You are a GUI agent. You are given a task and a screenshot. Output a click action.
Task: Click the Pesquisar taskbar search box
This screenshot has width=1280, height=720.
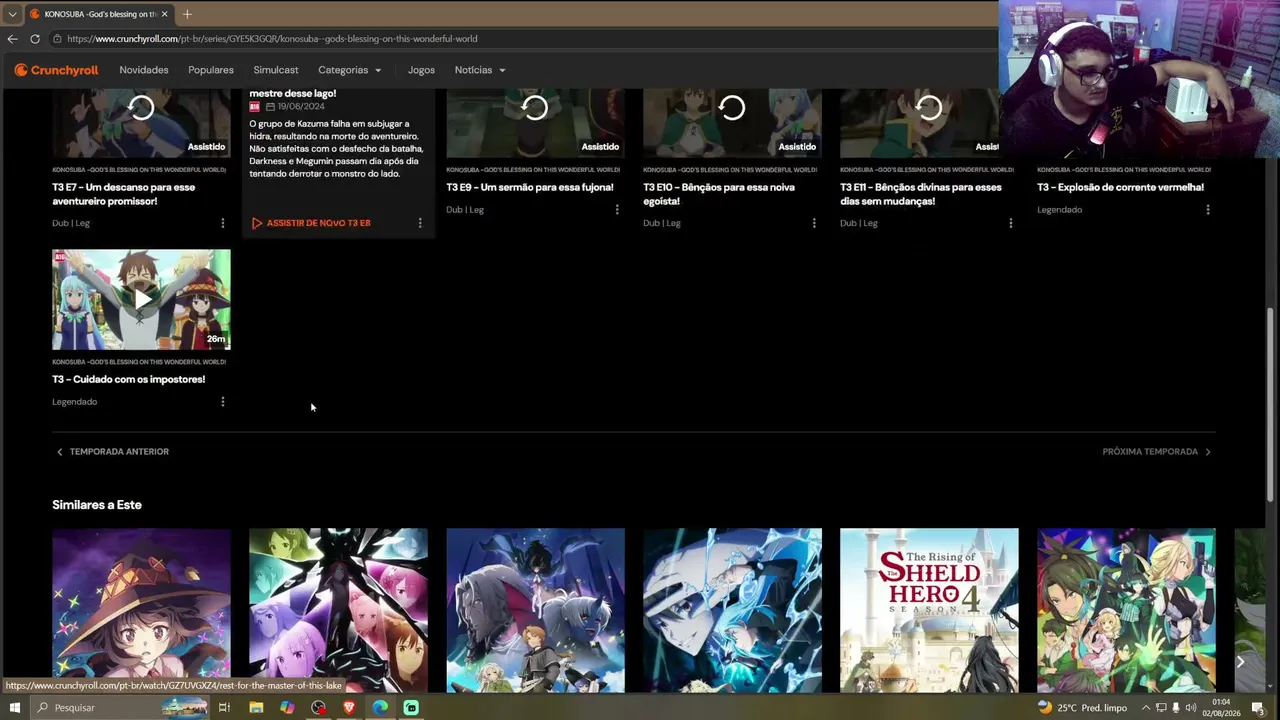click(120, 708)
